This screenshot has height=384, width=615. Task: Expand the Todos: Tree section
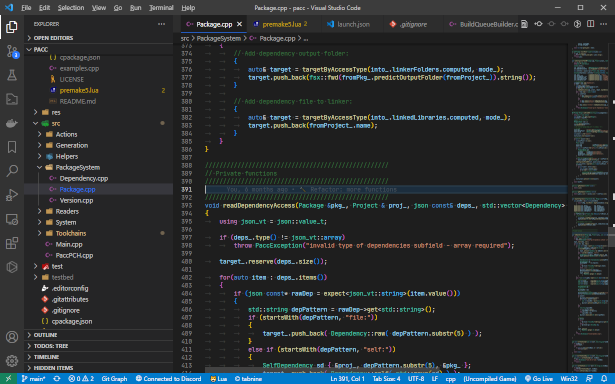pos(98,346)
